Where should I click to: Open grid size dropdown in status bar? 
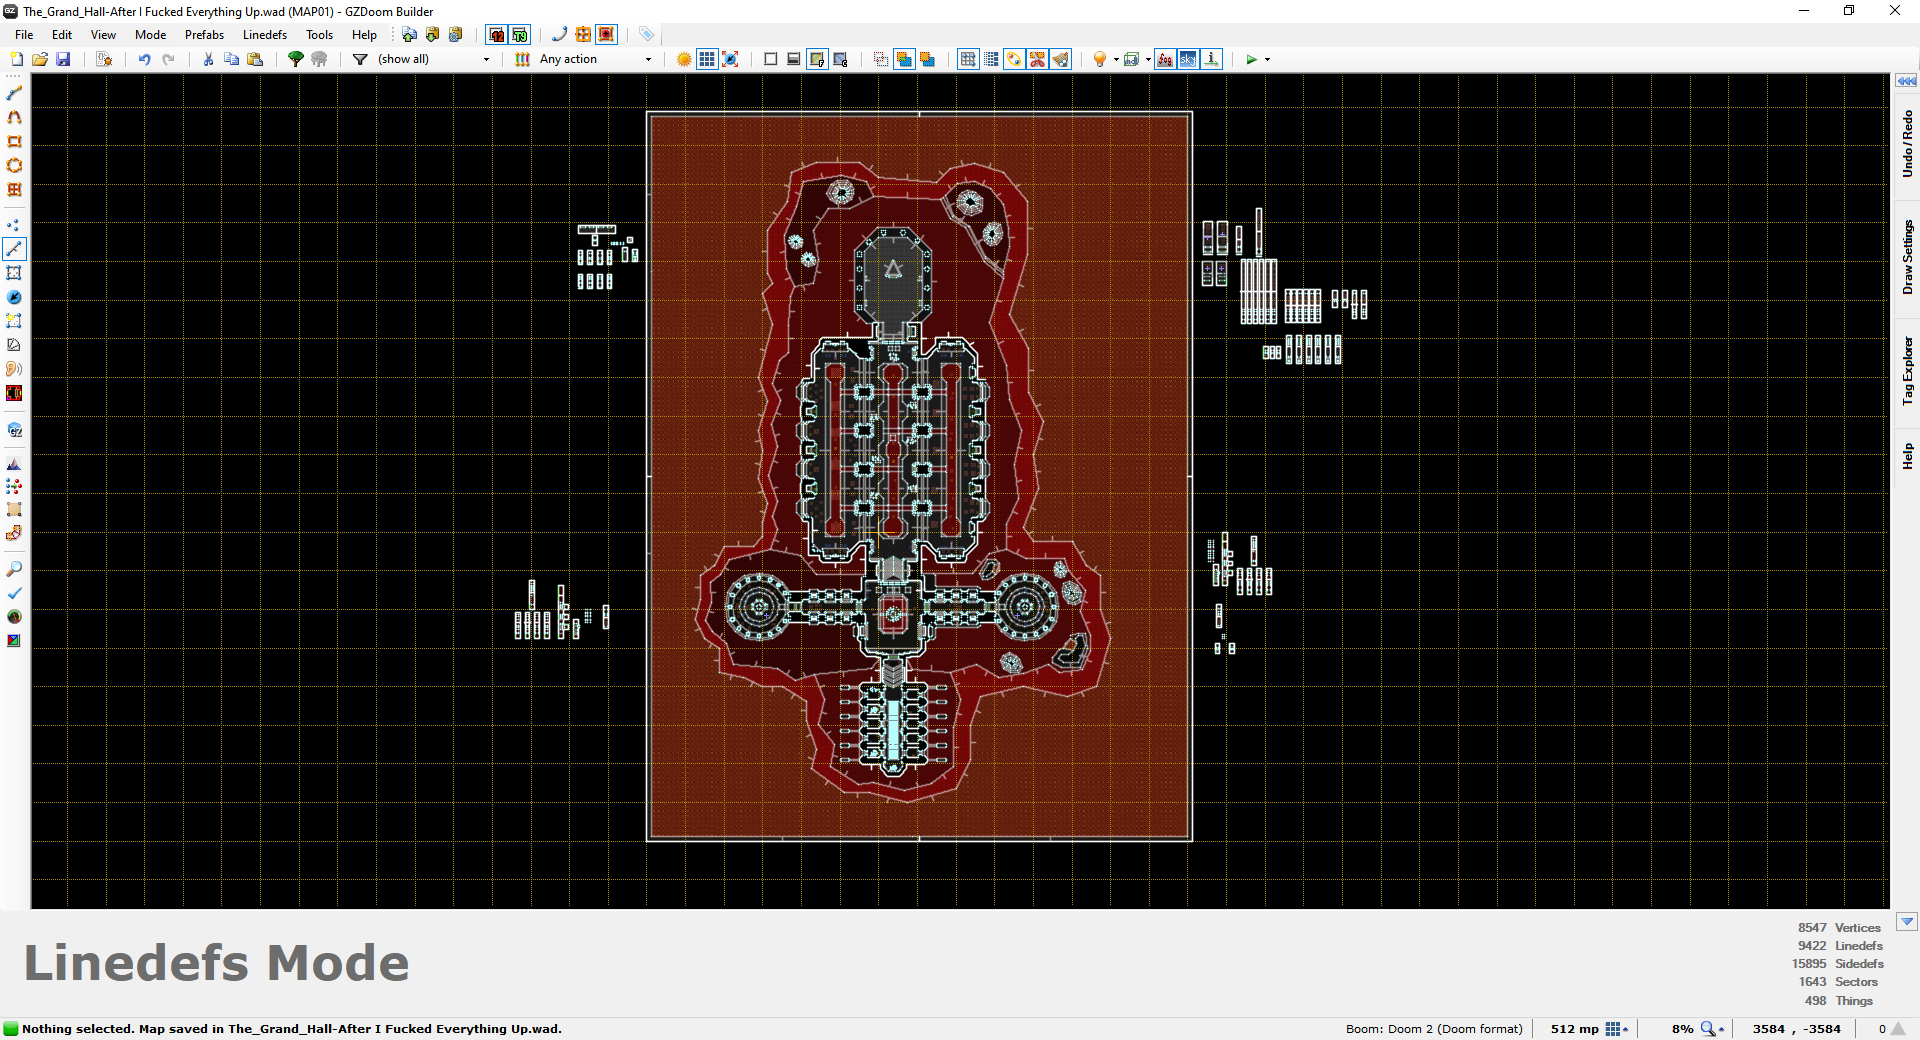[1617, 1029]
